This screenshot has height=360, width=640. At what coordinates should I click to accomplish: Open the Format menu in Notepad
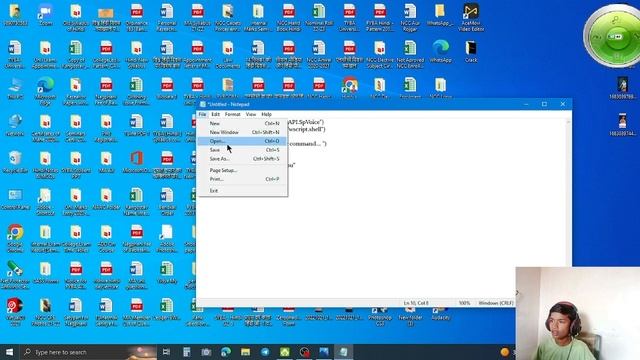click(x=233, y=114)
